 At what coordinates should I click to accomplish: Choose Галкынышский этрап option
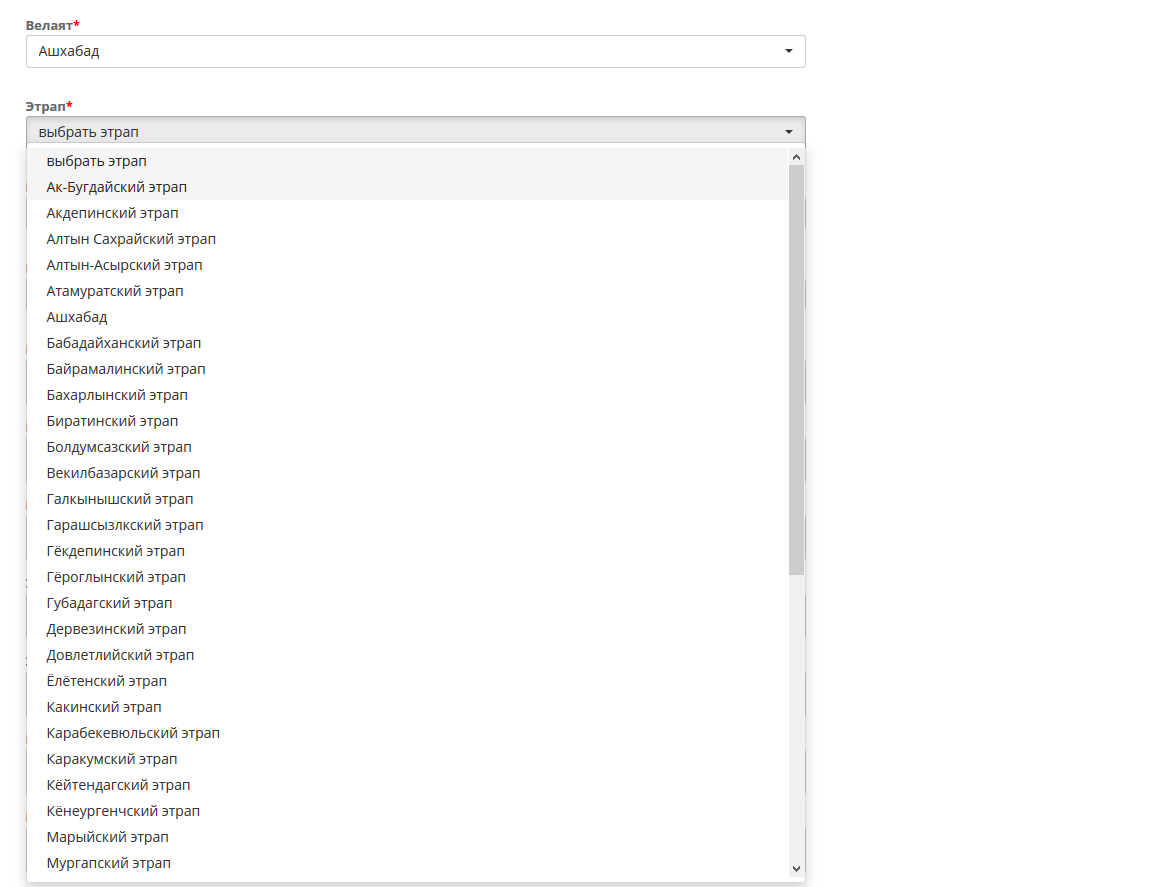coord(408,500)
